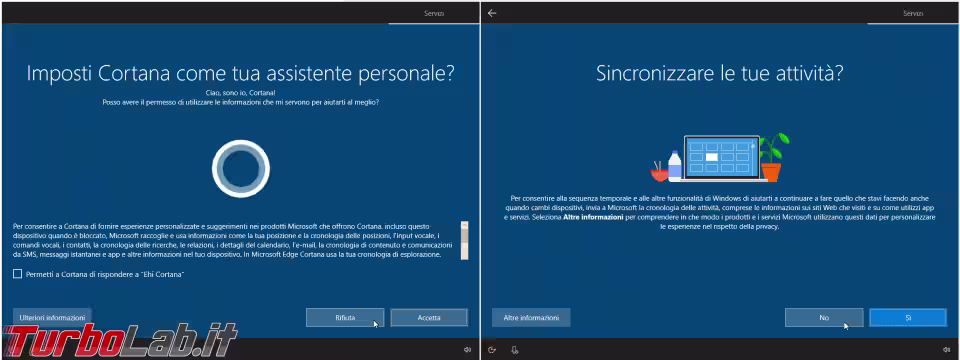Open Ulteriori informazioni on the Cortana screen
960x360 pixels.
click(x=52, y=318)
